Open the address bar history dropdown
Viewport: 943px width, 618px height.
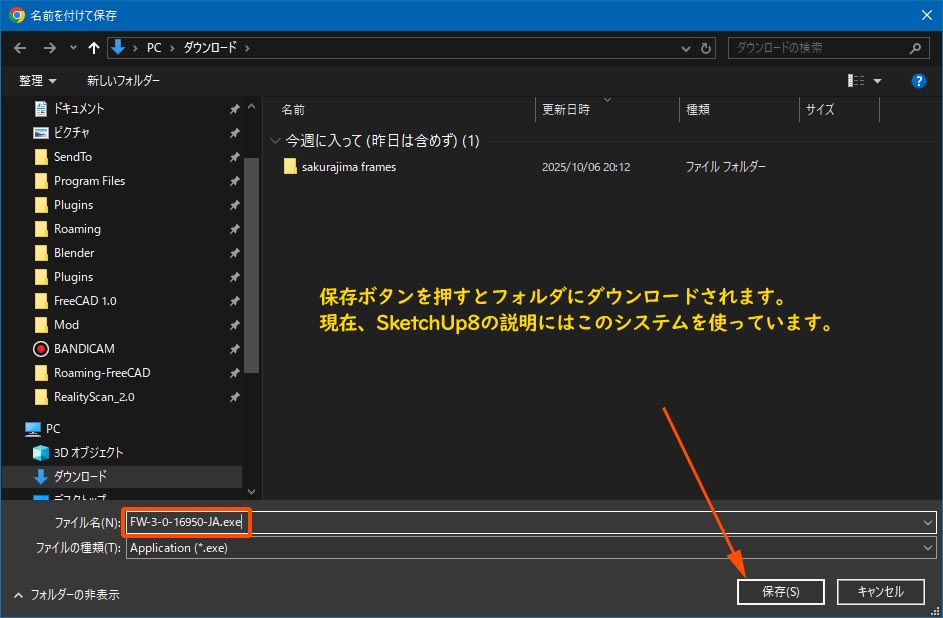(685, 47)
